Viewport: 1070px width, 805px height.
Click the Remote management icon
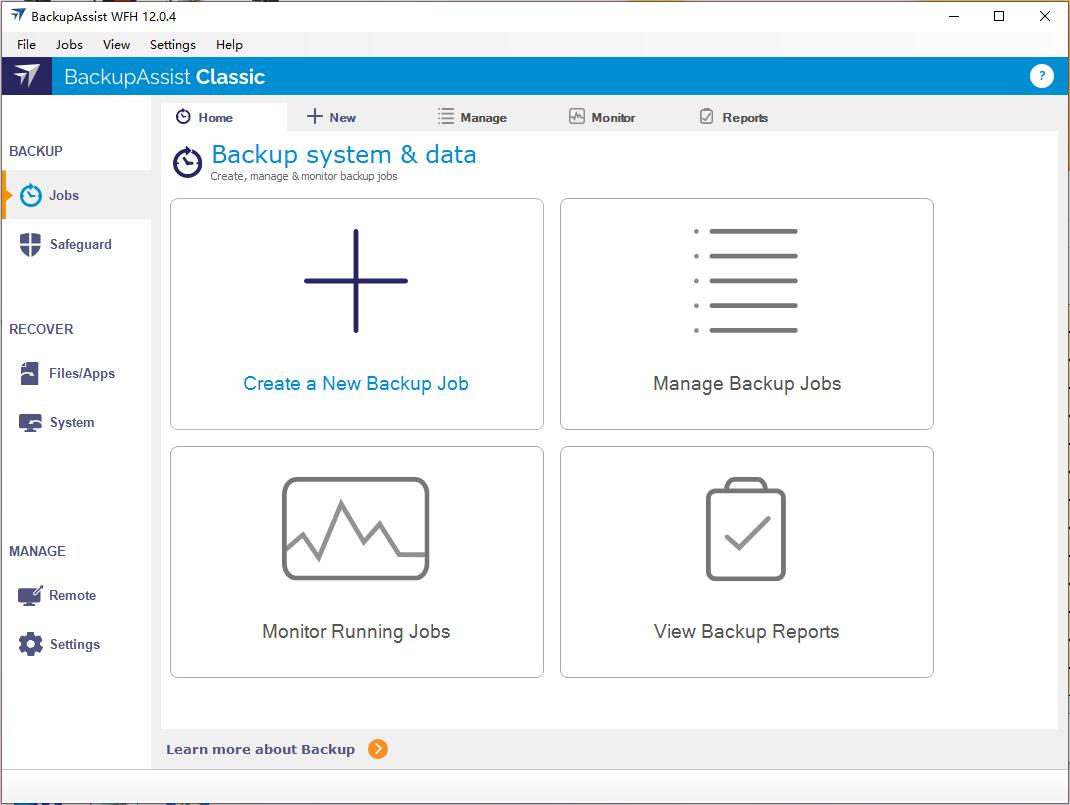coord(30,596)
